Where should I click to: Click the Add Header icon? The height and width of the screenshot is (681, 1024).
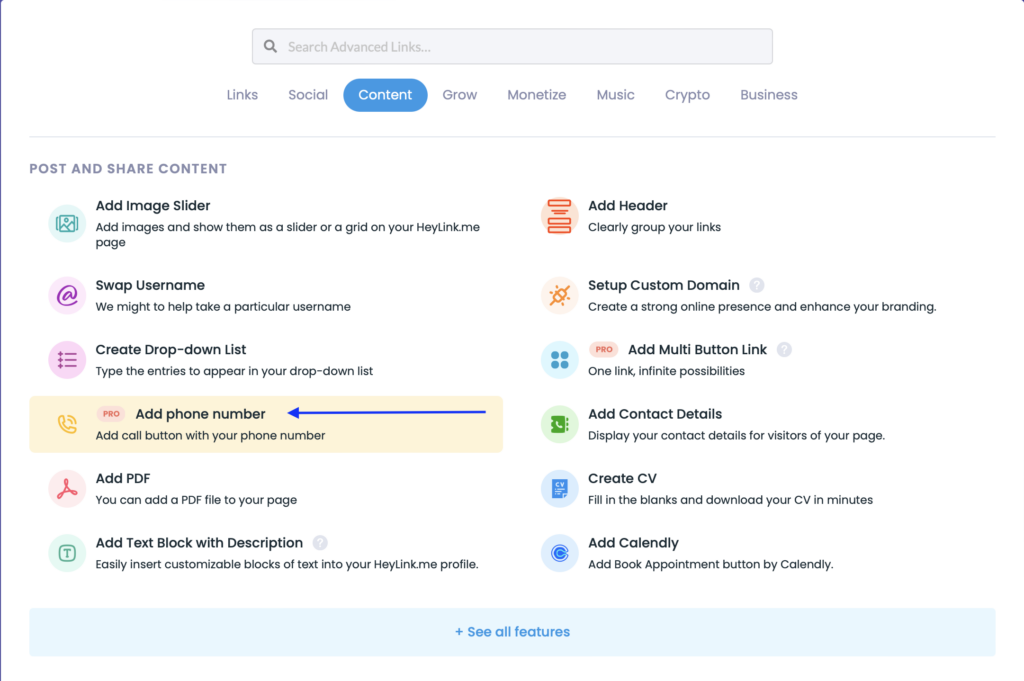pos(560,216)
